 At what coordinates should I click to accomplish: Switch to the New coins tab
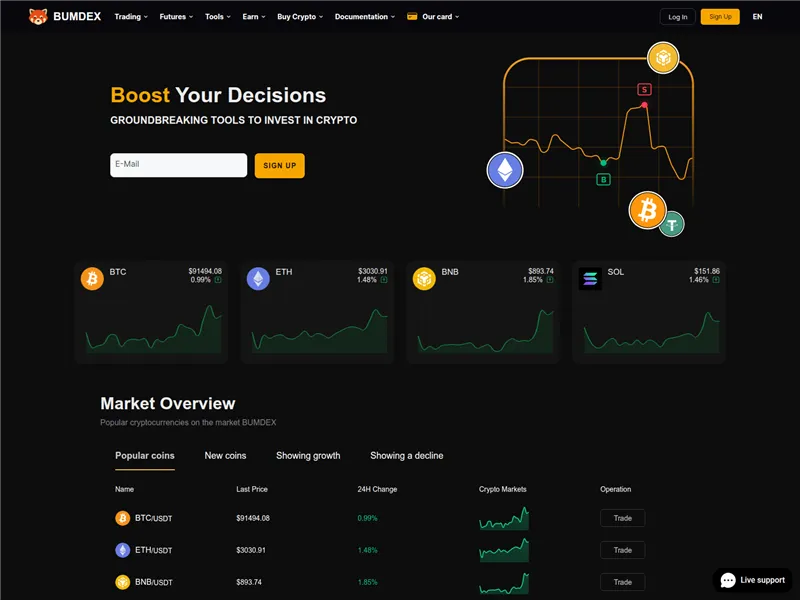pyautogui.click(x=225, y=456)
